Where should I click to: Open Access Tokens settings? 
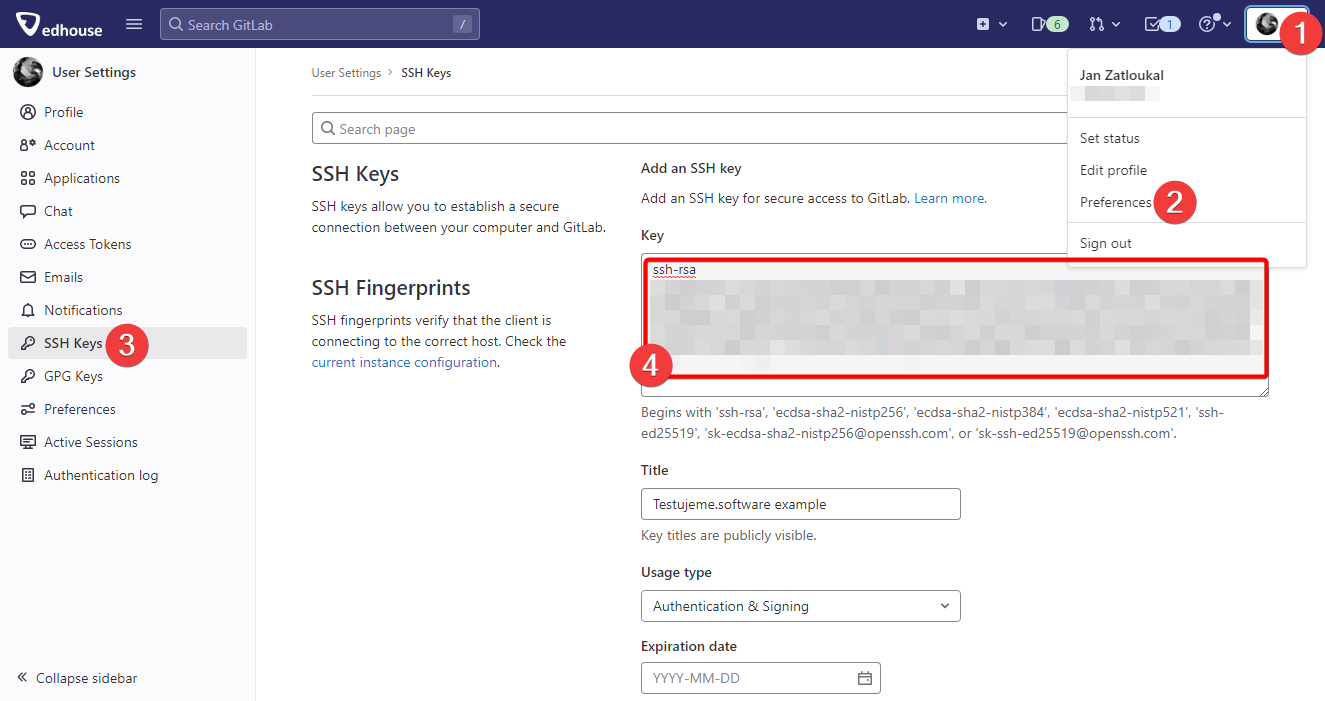point(87,244)
